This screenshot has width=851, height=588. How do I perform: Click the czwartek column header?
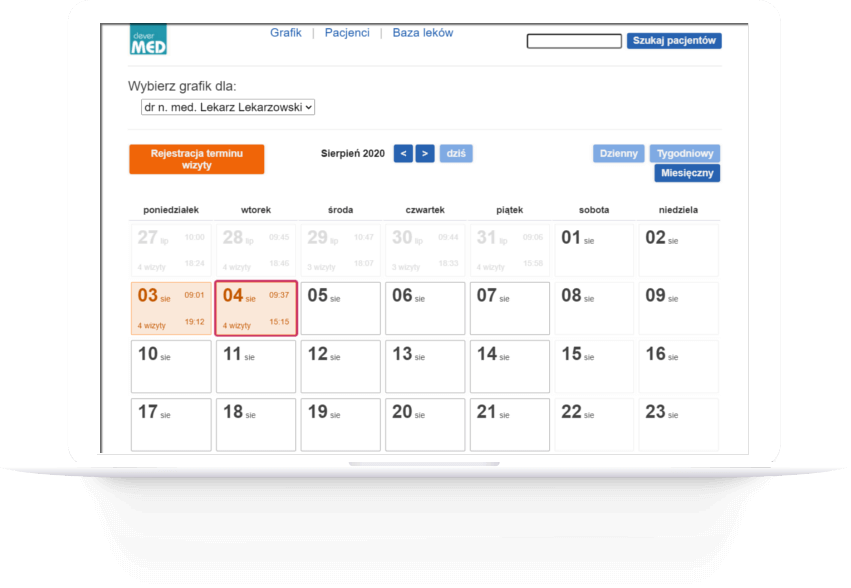click(425, 210)
